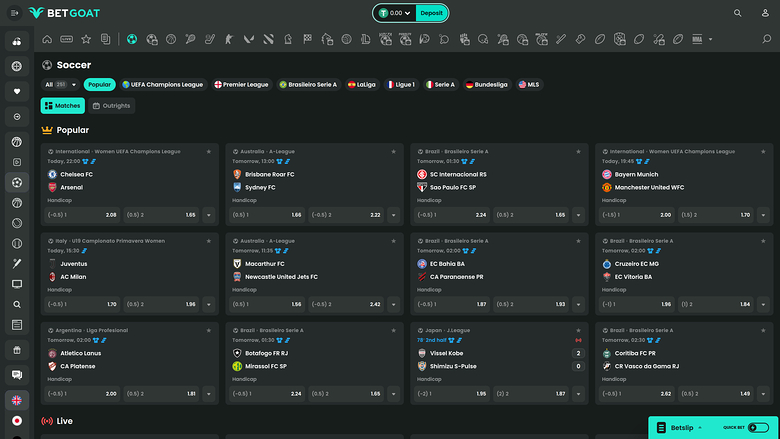Screen dimensions: 780x439
Task: Open the All leagues dropdown
Action: coord(61,85)
